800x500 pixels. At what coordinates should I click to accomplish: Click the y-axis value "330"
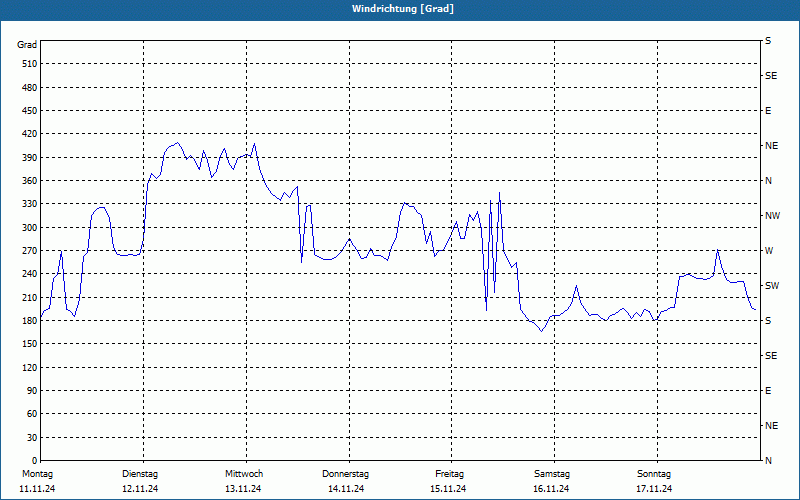30,204
